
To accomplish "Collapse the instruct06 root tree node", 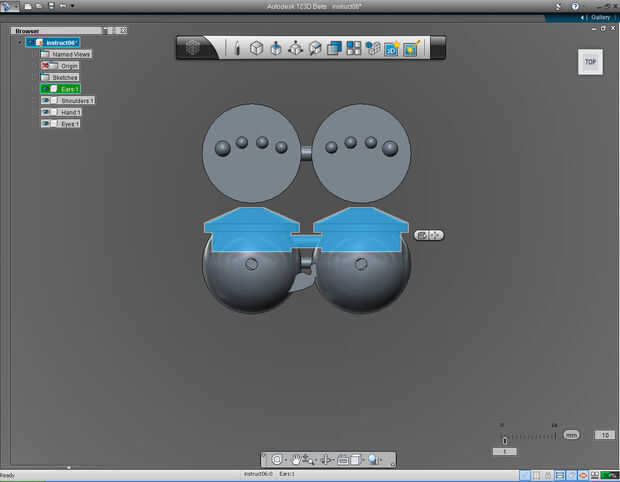I will (x=20, y=42).
